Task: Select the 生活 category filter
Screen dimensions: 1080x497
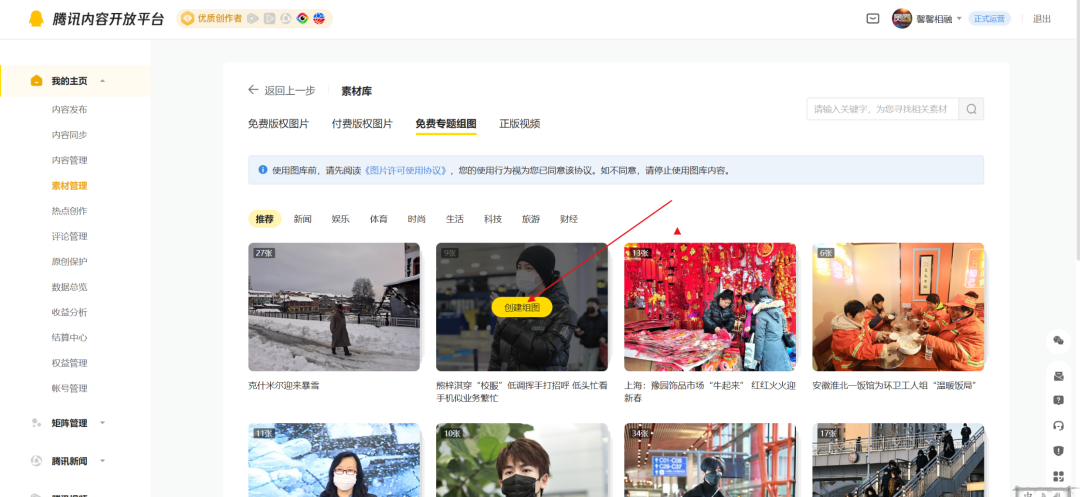Action: 455,219
